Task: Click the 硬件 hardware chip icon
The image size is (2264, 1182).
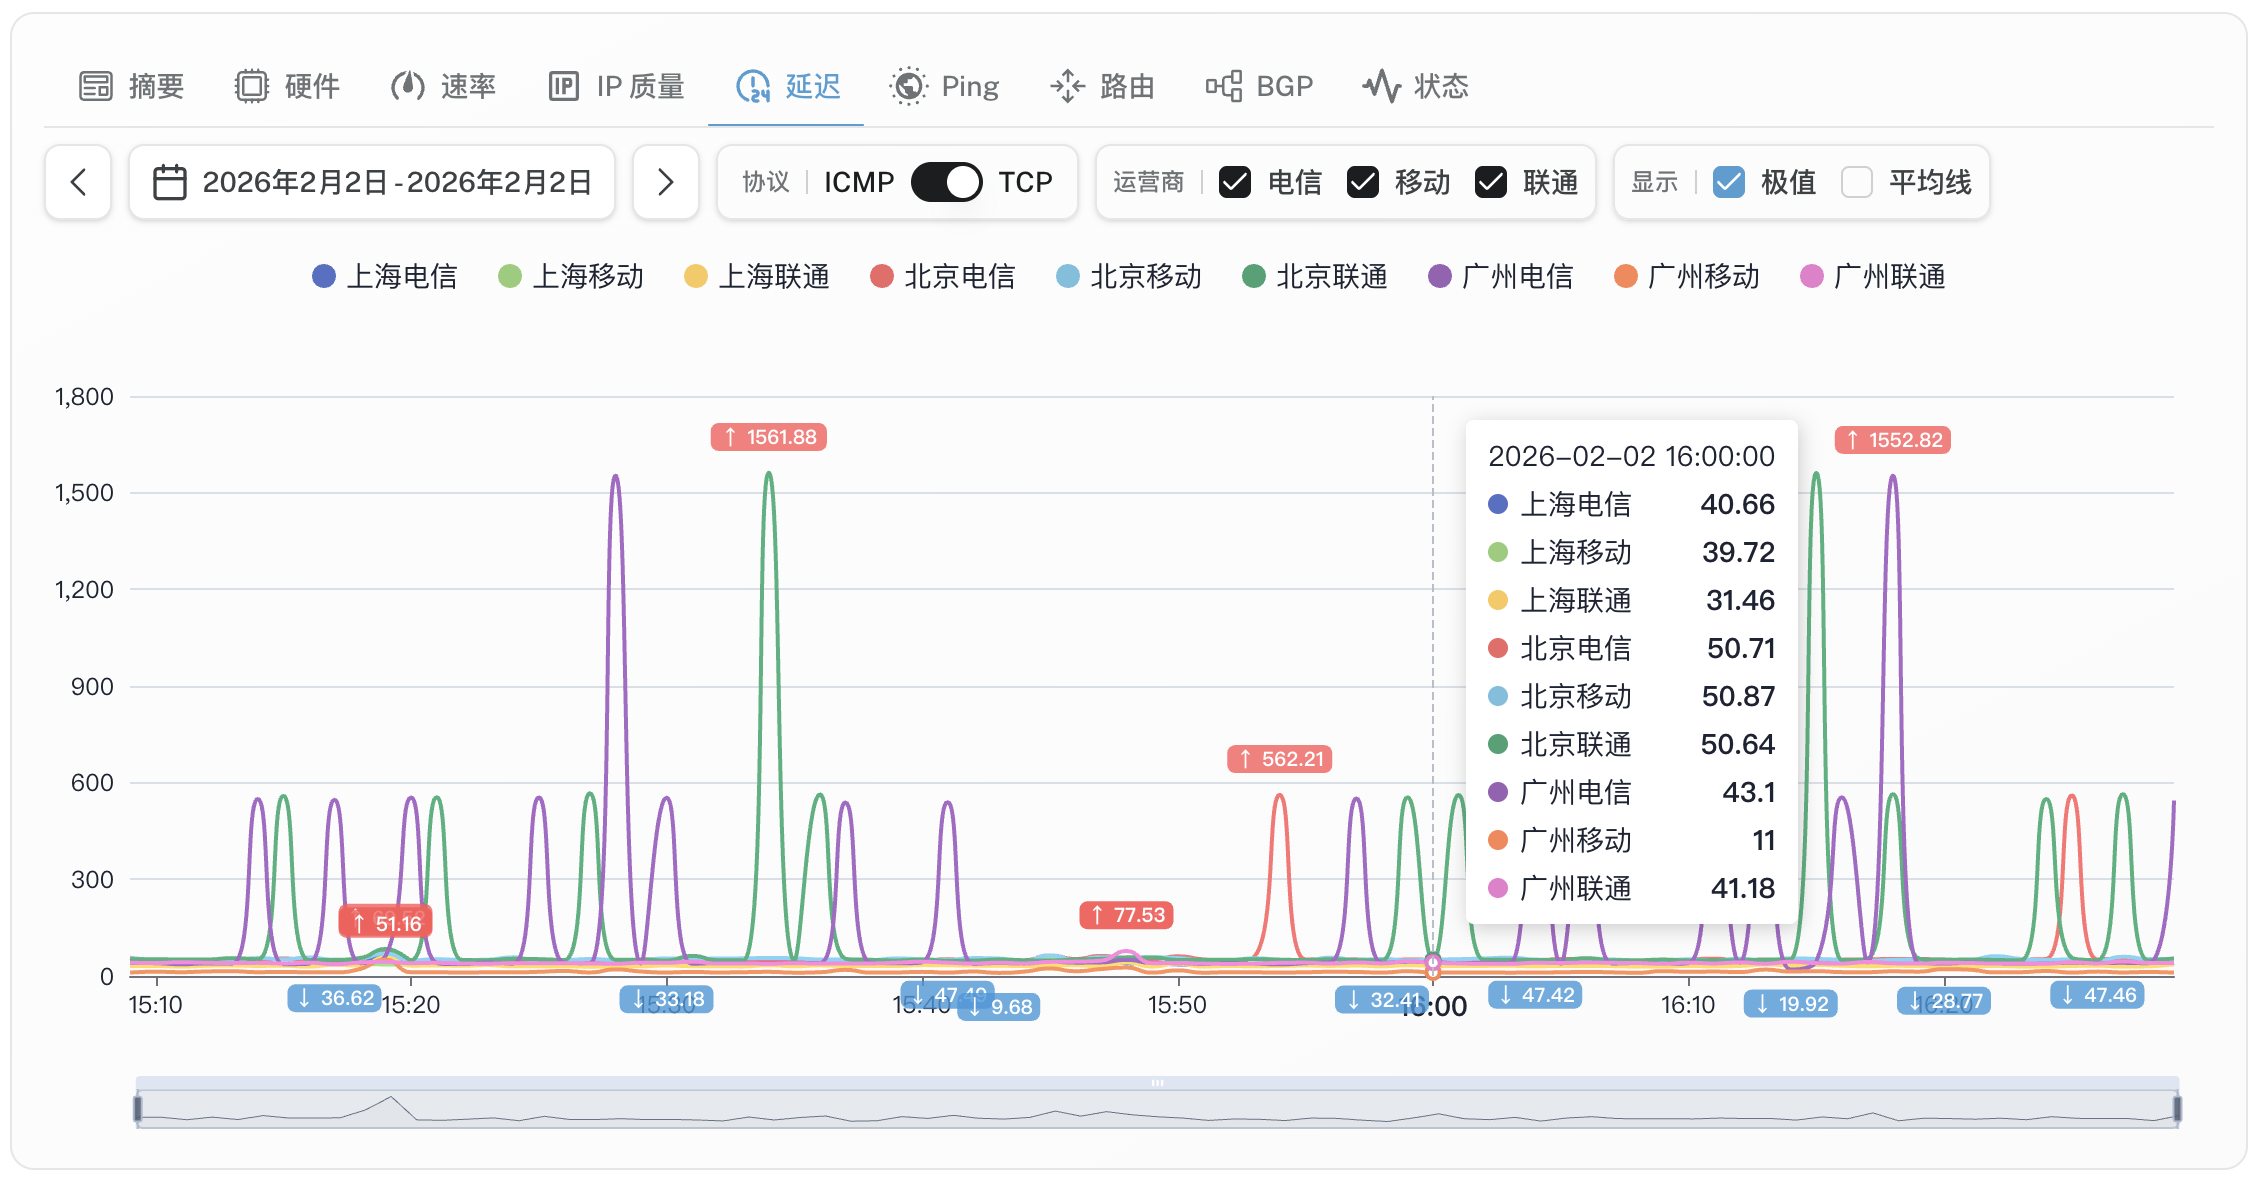Action: 252,86
